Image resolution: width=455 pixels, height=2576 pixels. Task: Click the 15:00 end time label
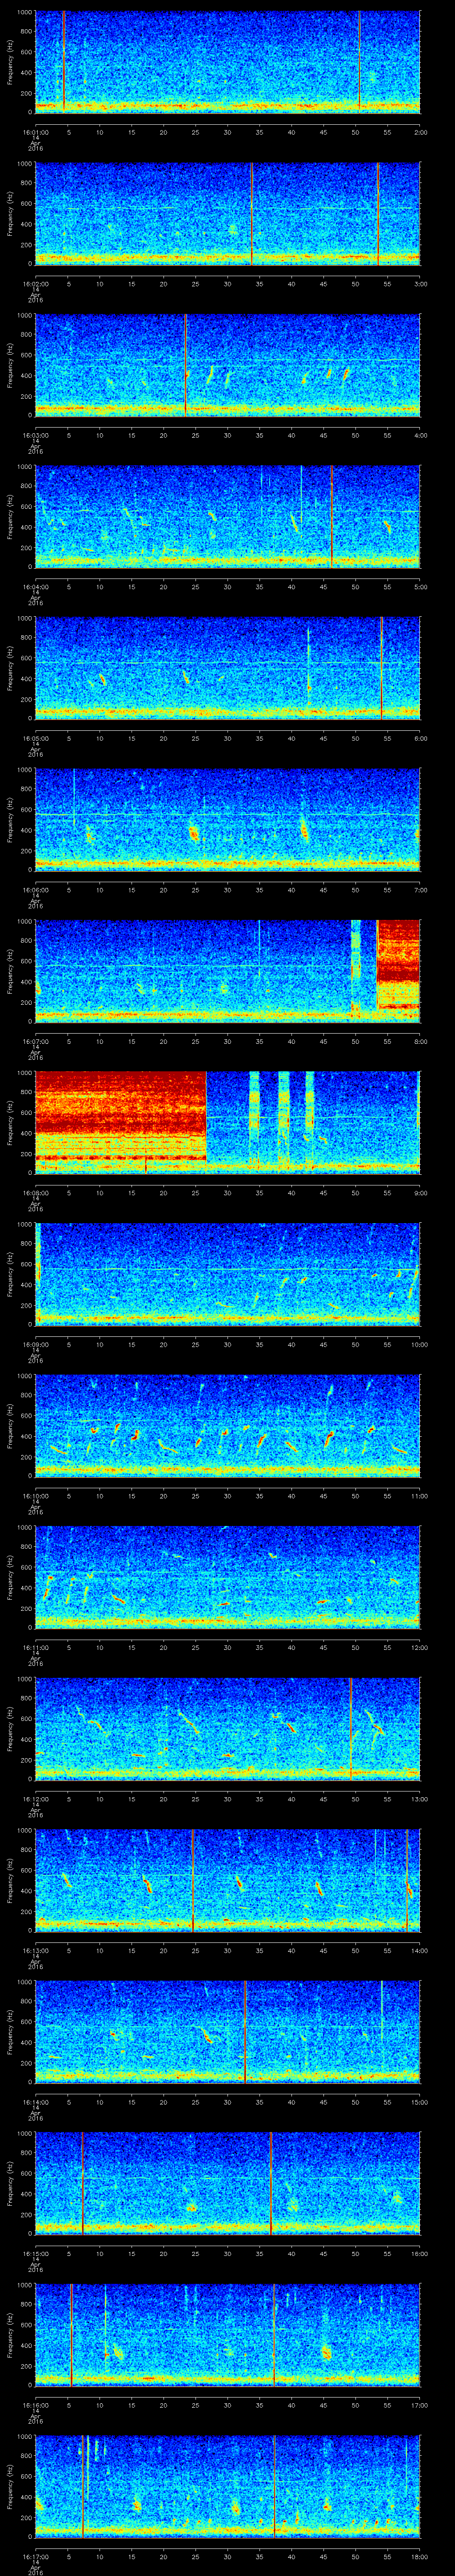pos(419,2102)
